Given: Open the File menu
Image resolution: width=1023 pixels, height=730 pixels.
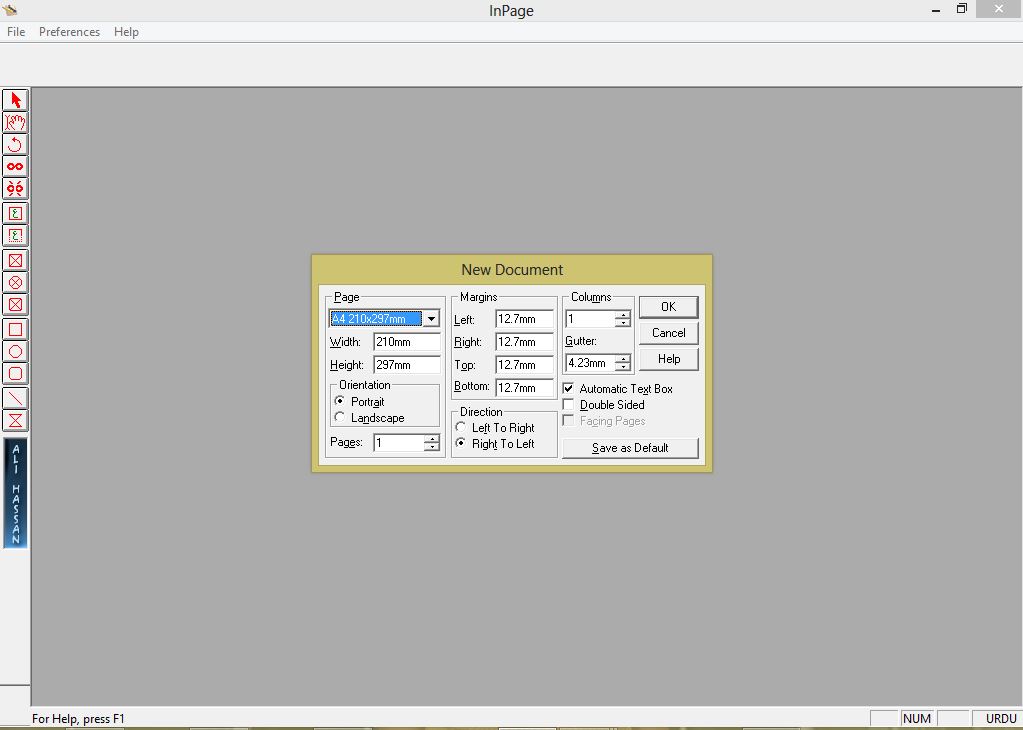Looking at the screenshot, I should pyautogui.click(x=15, y=31).
